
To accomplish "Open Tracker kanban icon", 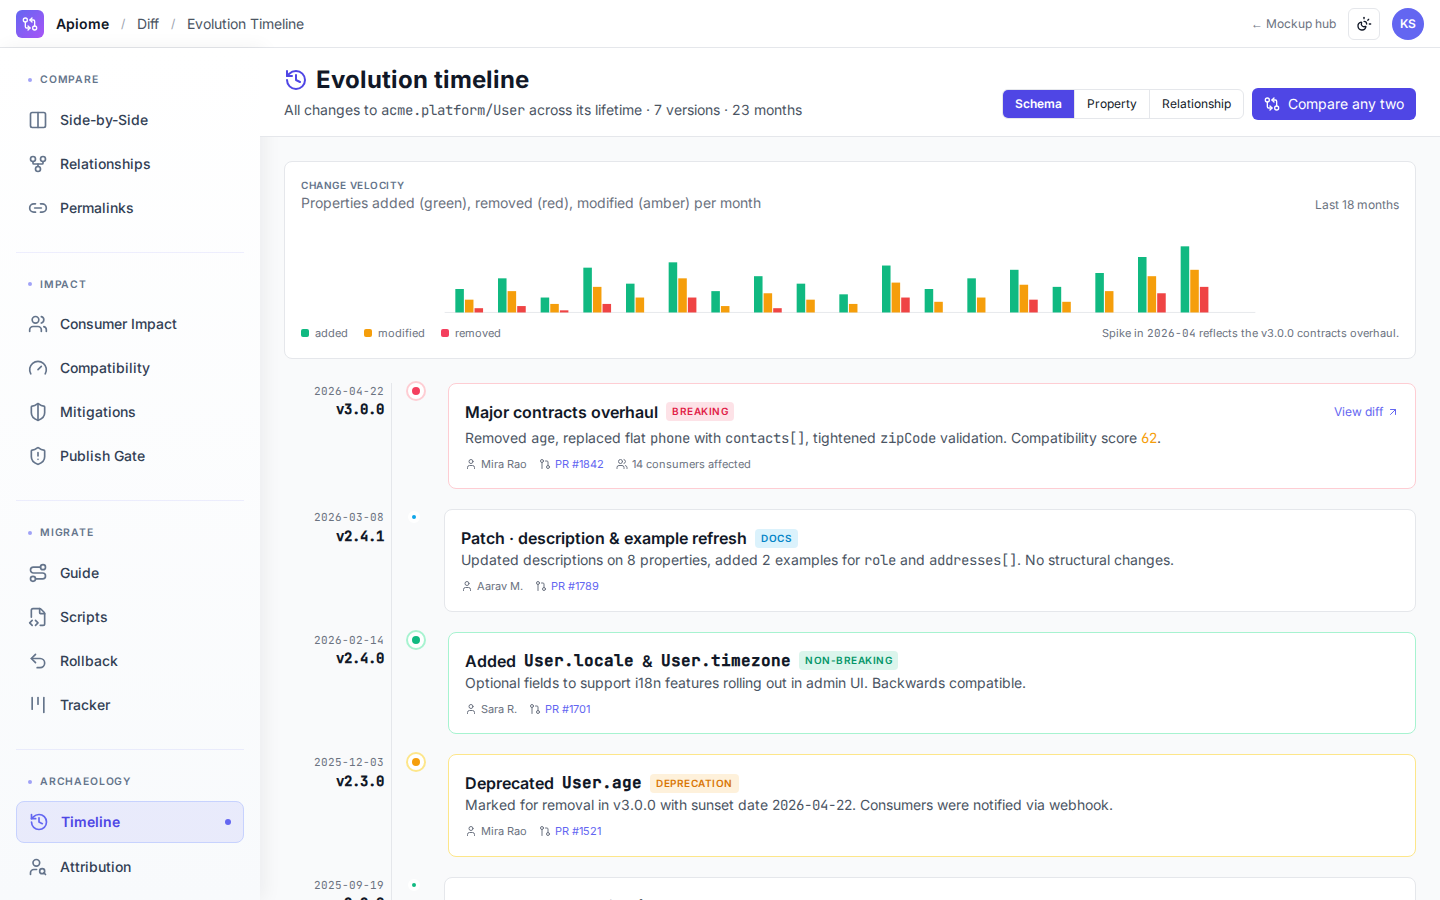I will coord(38,705).
